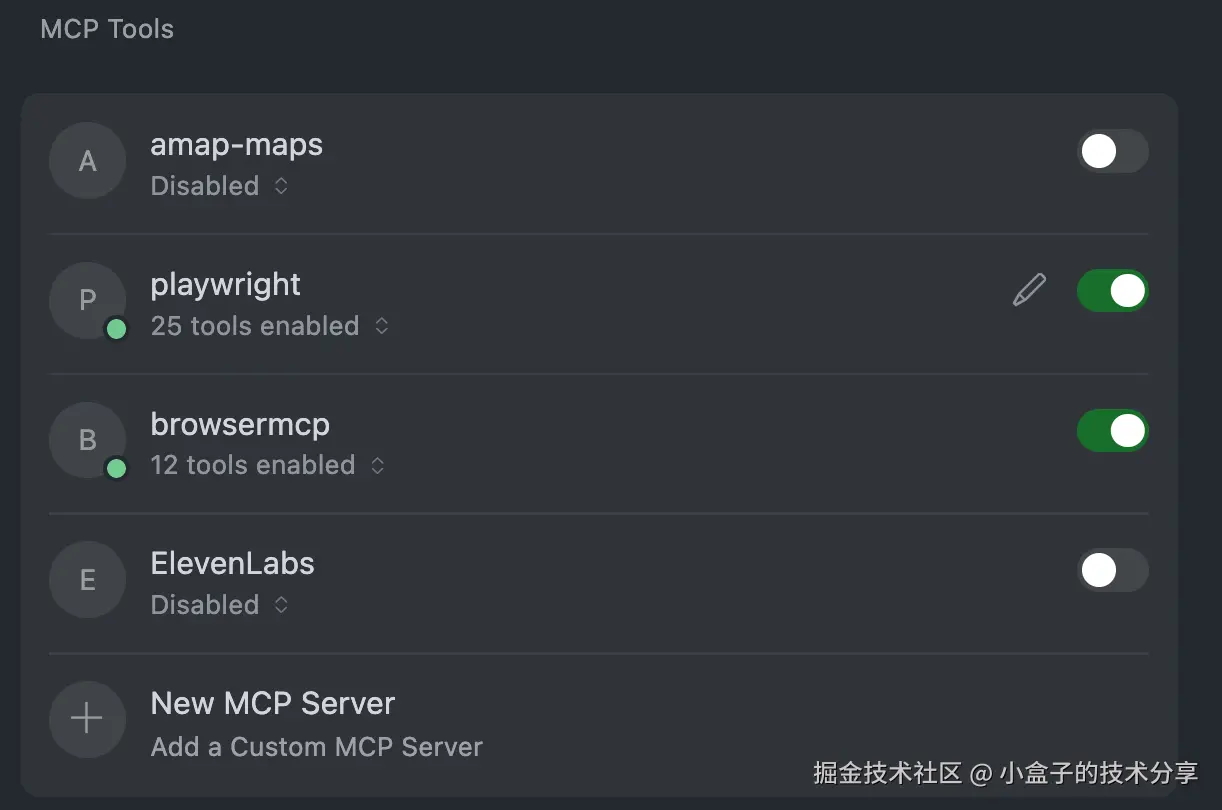
Task: Select the playwright server name
Action: pos(225,285)
